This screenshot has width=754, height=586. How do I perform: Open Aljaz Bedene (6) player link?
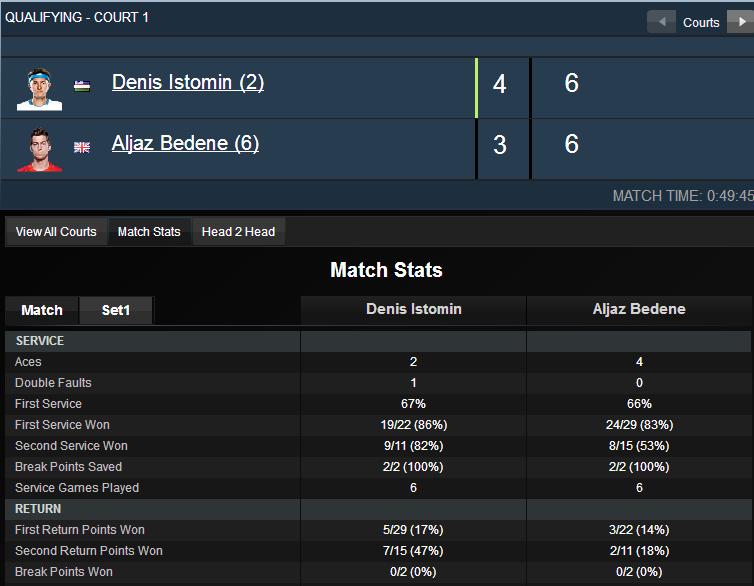click(x=185, y=143)
